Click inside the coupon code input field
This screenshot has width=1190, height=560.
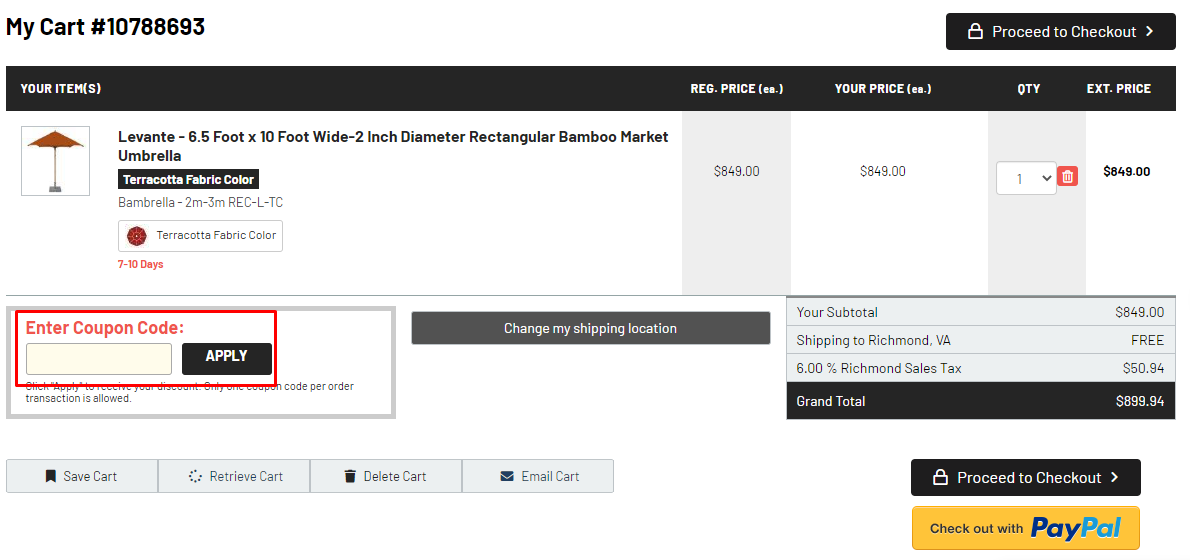(99, 359)
